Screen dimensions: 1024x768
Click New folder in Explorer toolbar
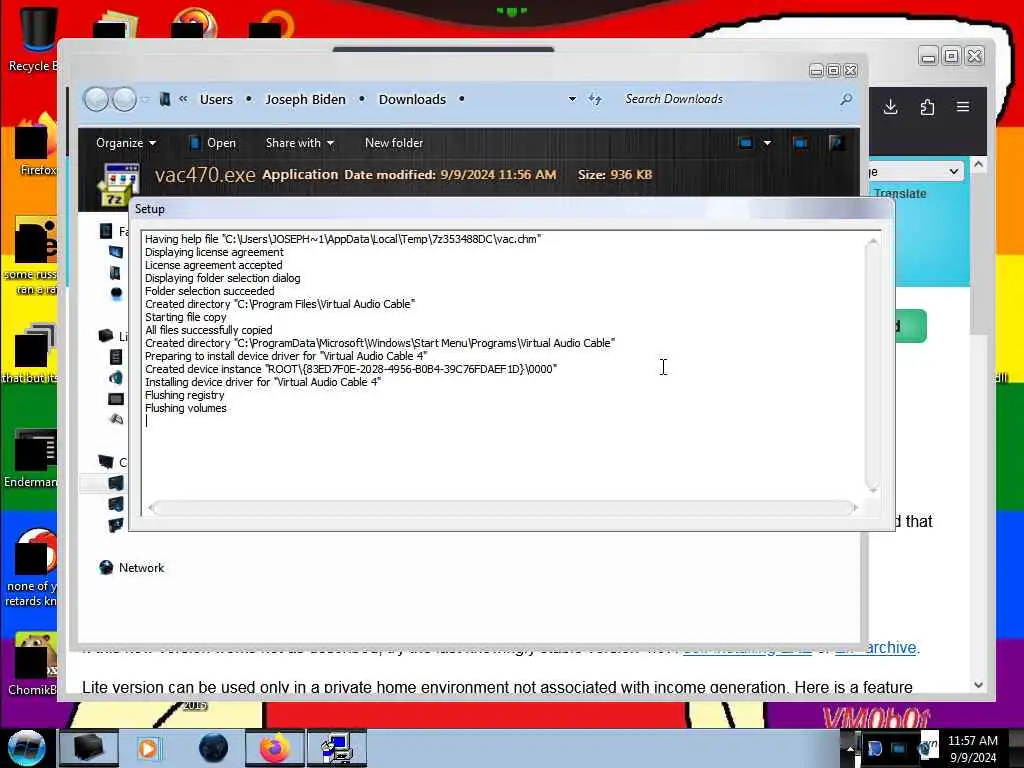click(x=394, y=143)
